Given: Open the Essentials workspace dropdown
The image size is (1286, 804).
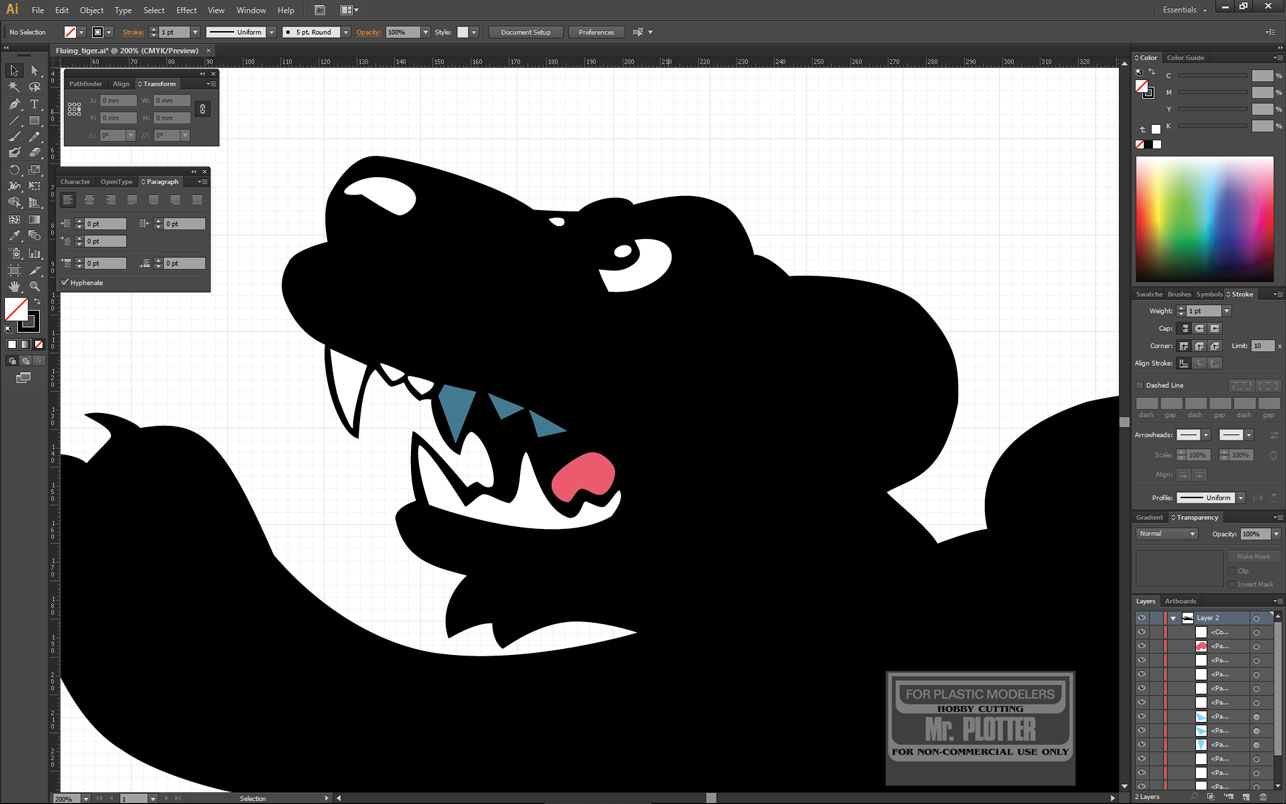Looking at the screenshot, I should coord(1185,10).
